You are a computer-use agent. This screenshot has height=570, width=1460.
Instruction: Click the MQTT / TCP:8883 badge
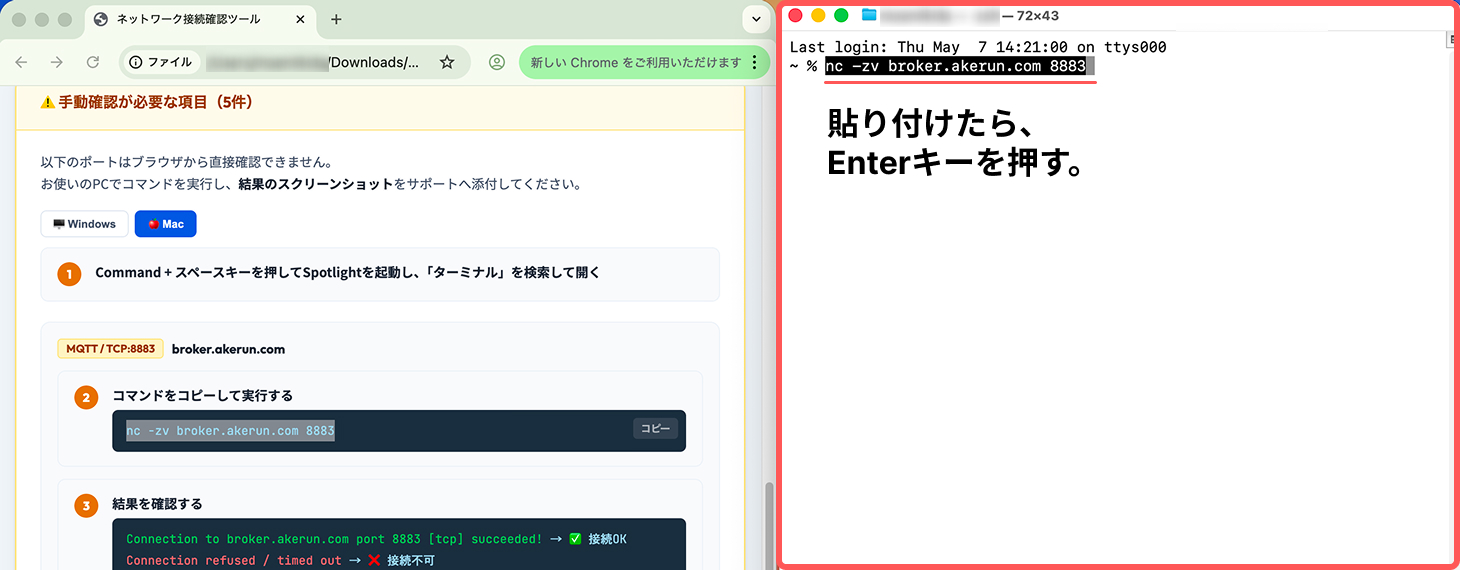click(111, 349)
